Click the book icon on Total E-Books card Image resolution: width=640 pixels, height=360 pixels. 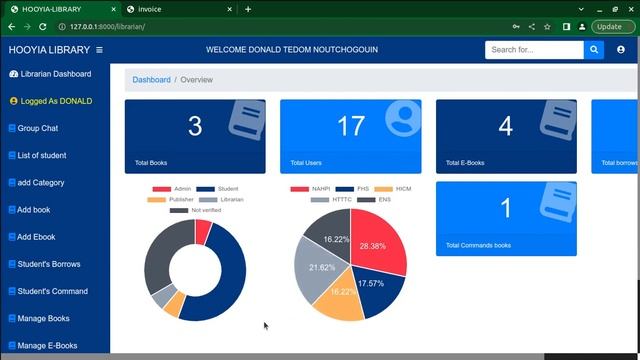click(558, 120)
